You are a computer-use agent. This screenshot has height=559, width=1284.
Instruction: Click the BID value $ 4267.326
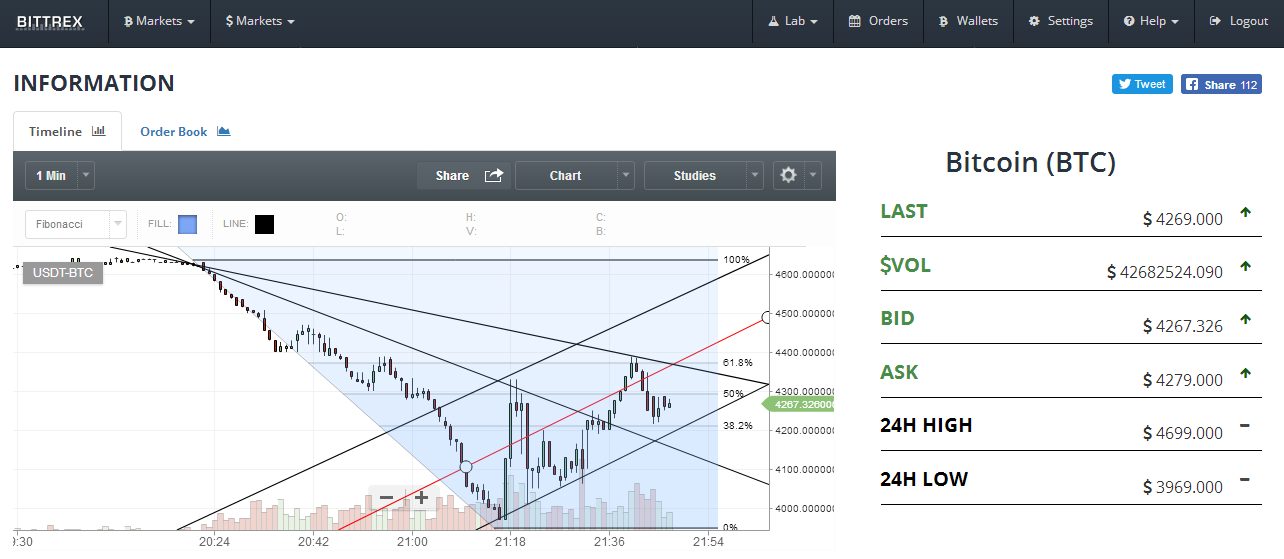click(1182, 326)
